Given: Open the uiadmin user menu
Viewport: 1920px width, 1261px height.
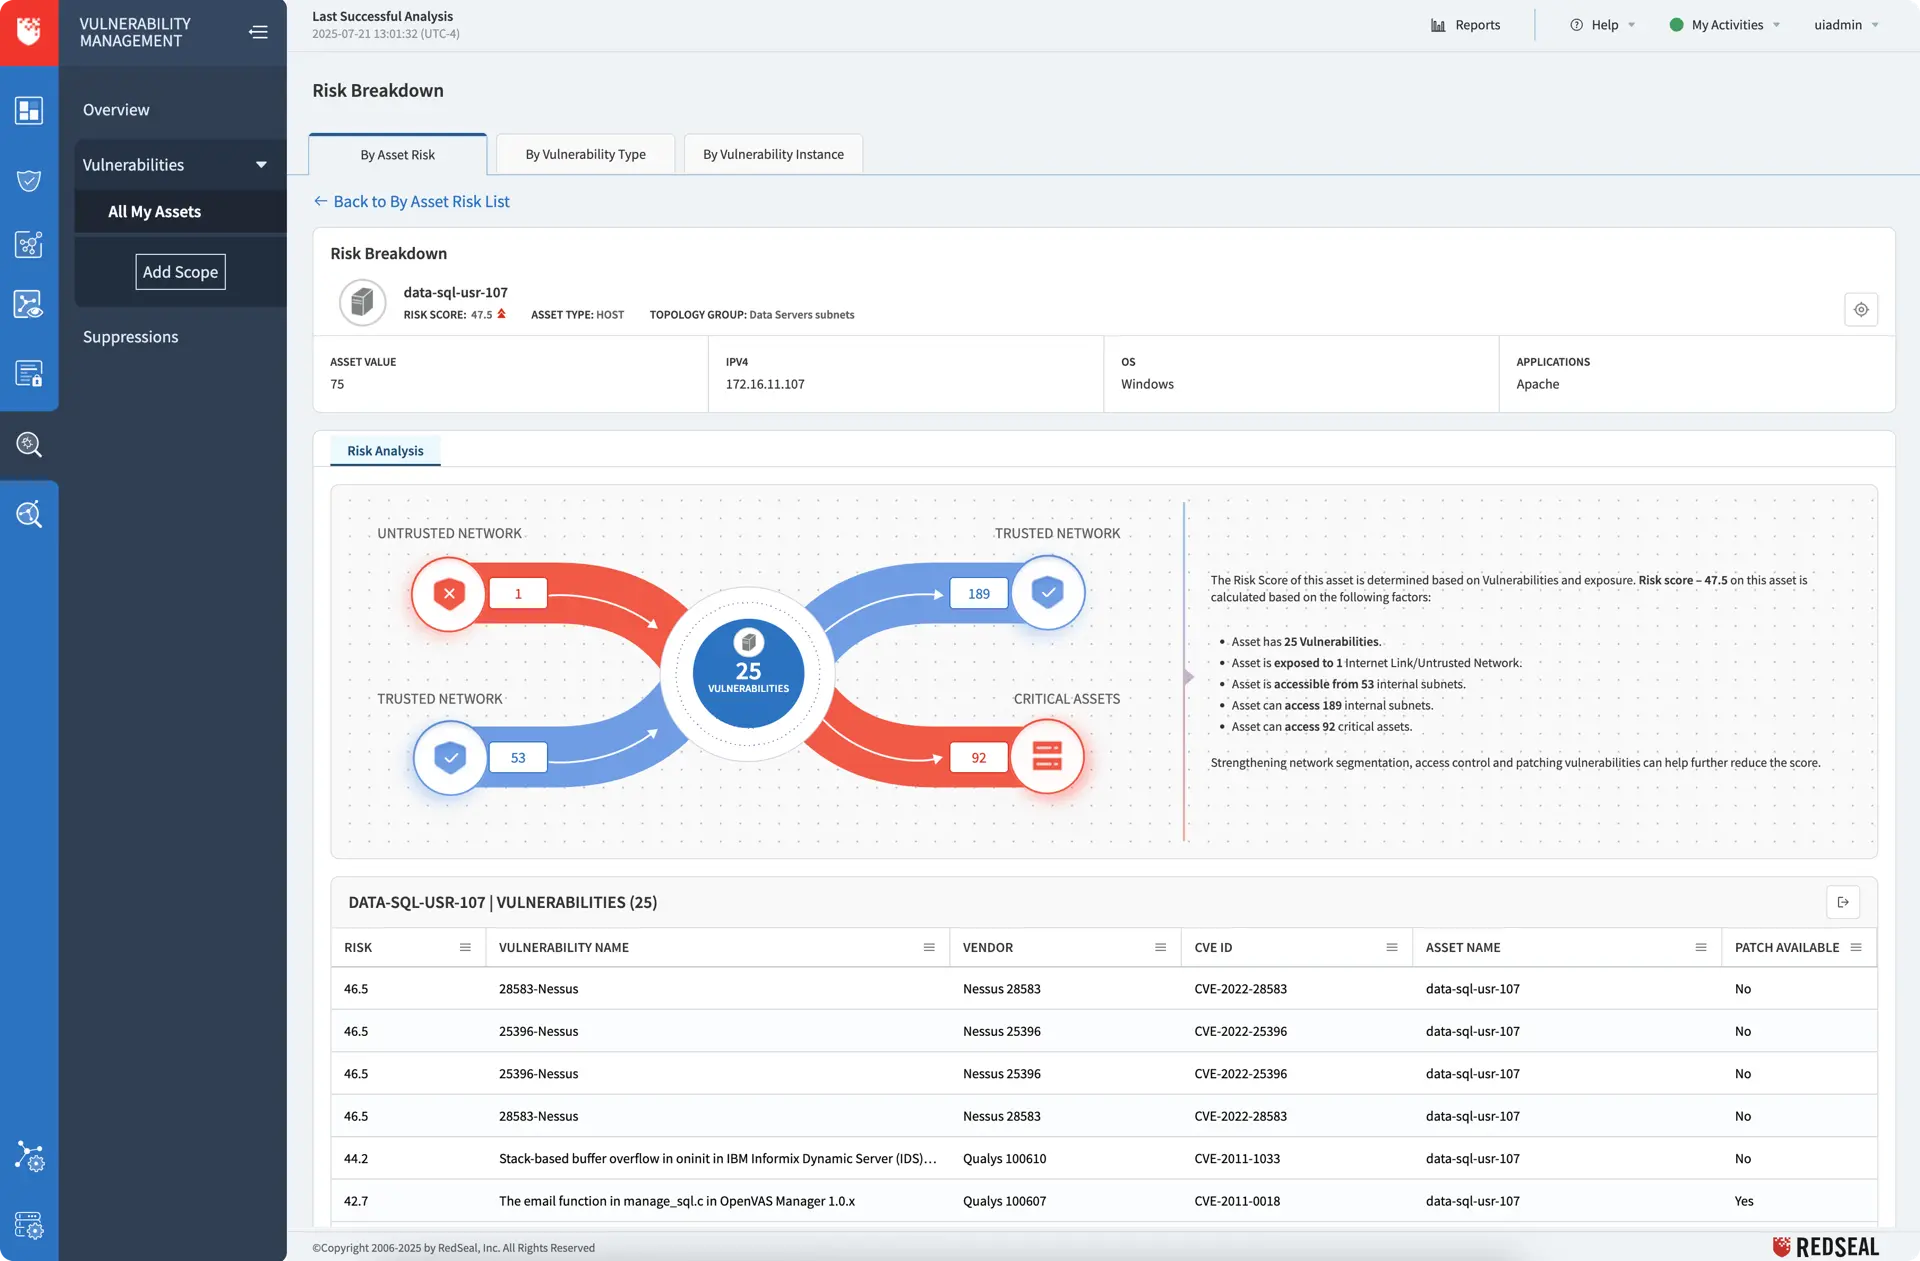Looking at the screenshot, I should click(1846, 25).
